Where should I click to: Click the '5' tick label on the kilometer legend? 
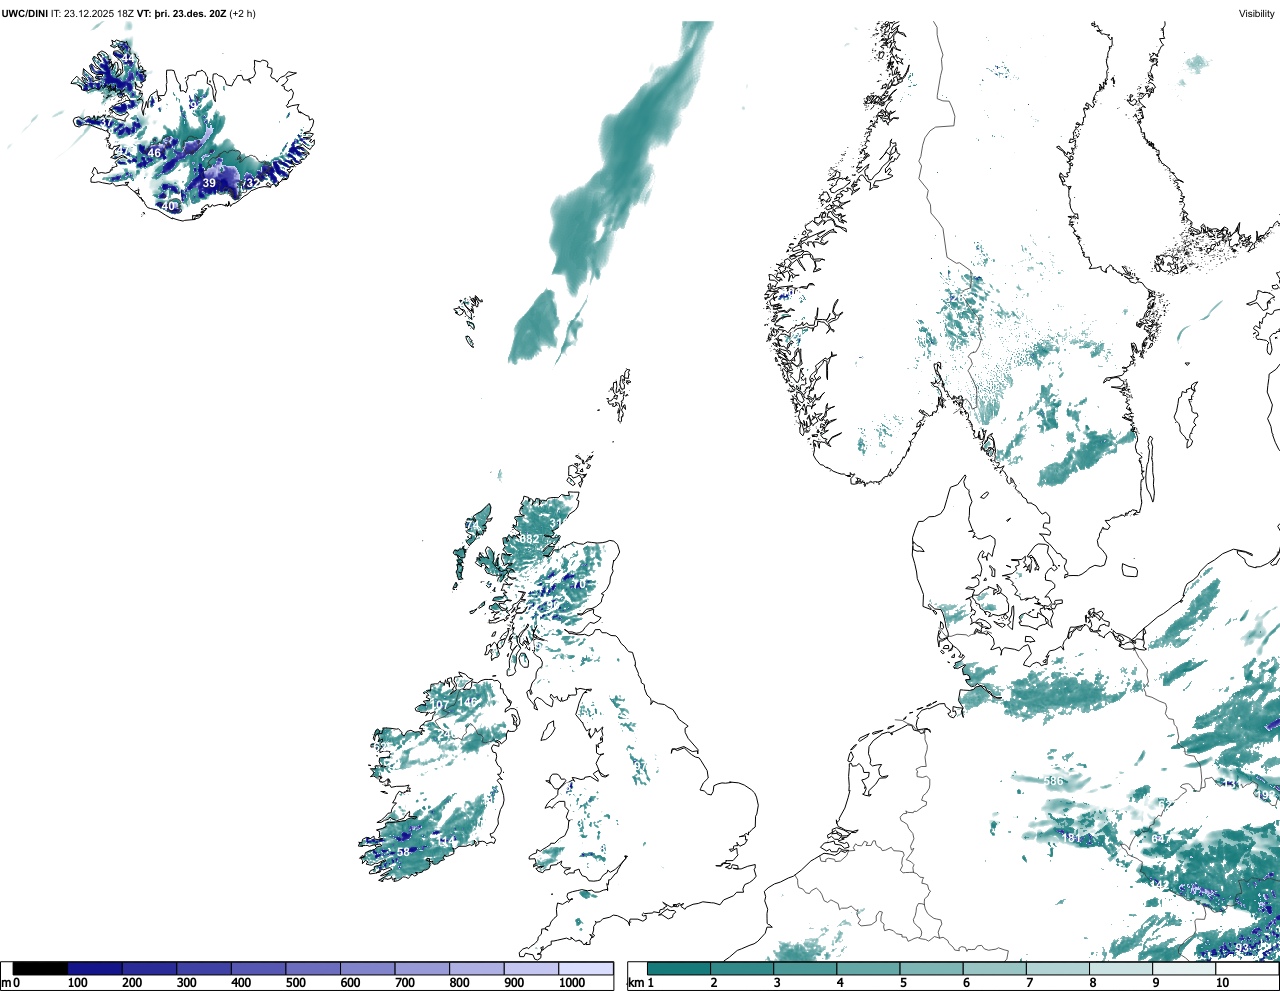point(903,983)
